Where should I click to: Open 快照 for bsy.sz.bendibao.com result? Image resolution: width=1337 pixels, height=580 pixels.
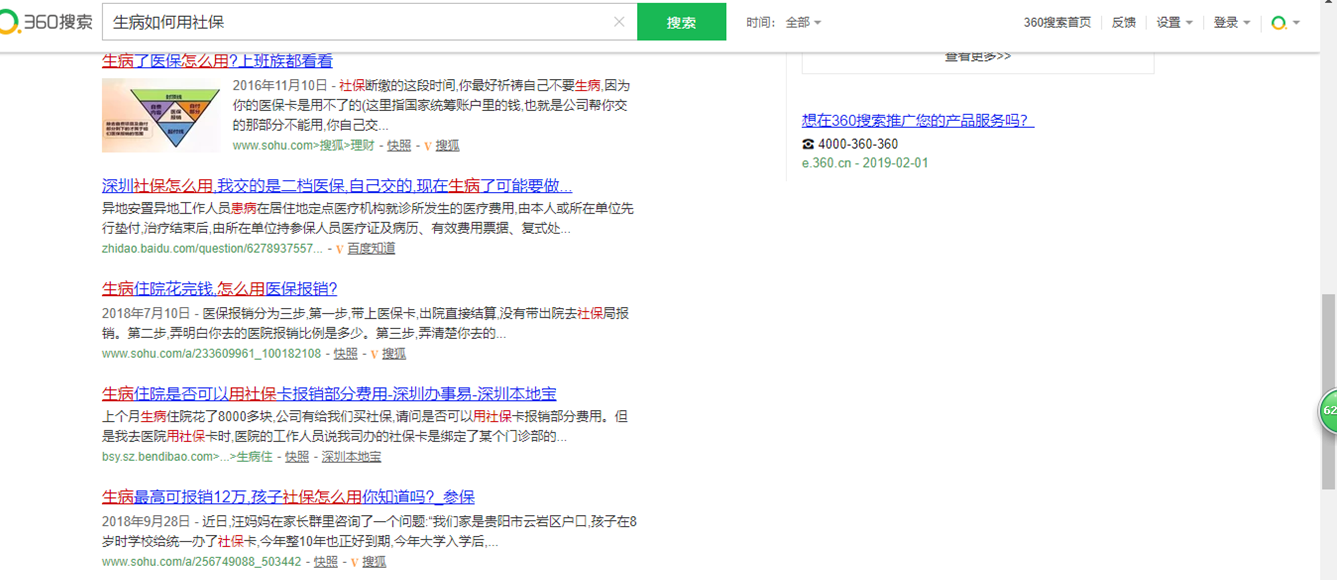point(297,456)
